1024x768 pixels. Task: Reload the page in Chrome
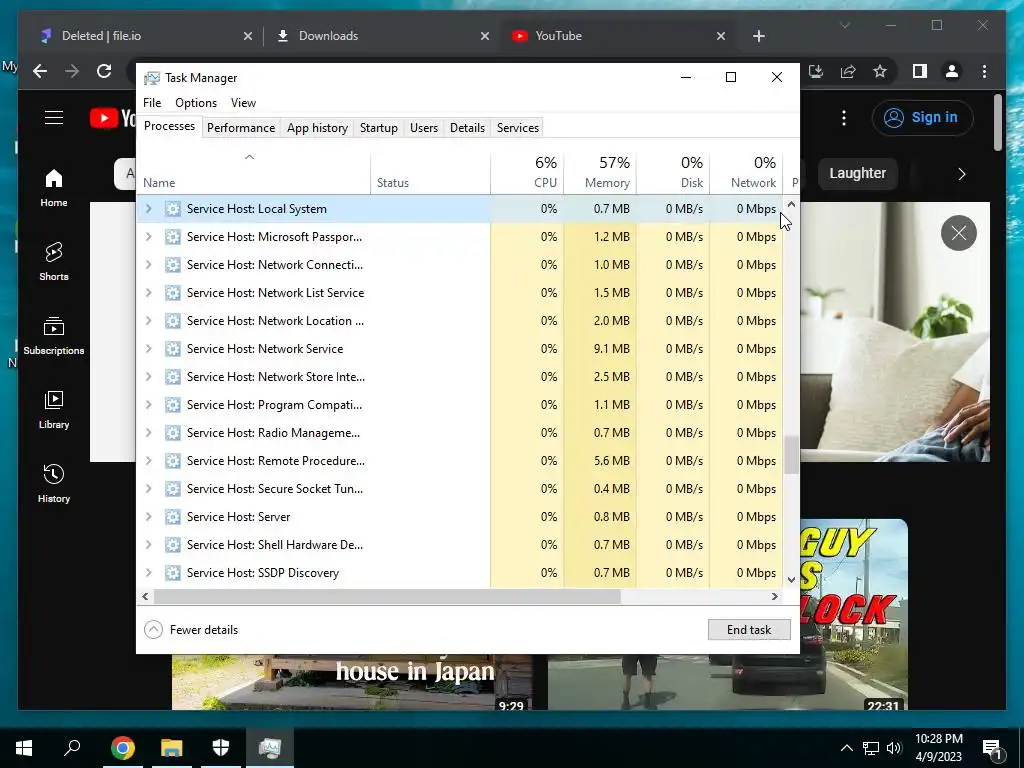coord(104,71)
